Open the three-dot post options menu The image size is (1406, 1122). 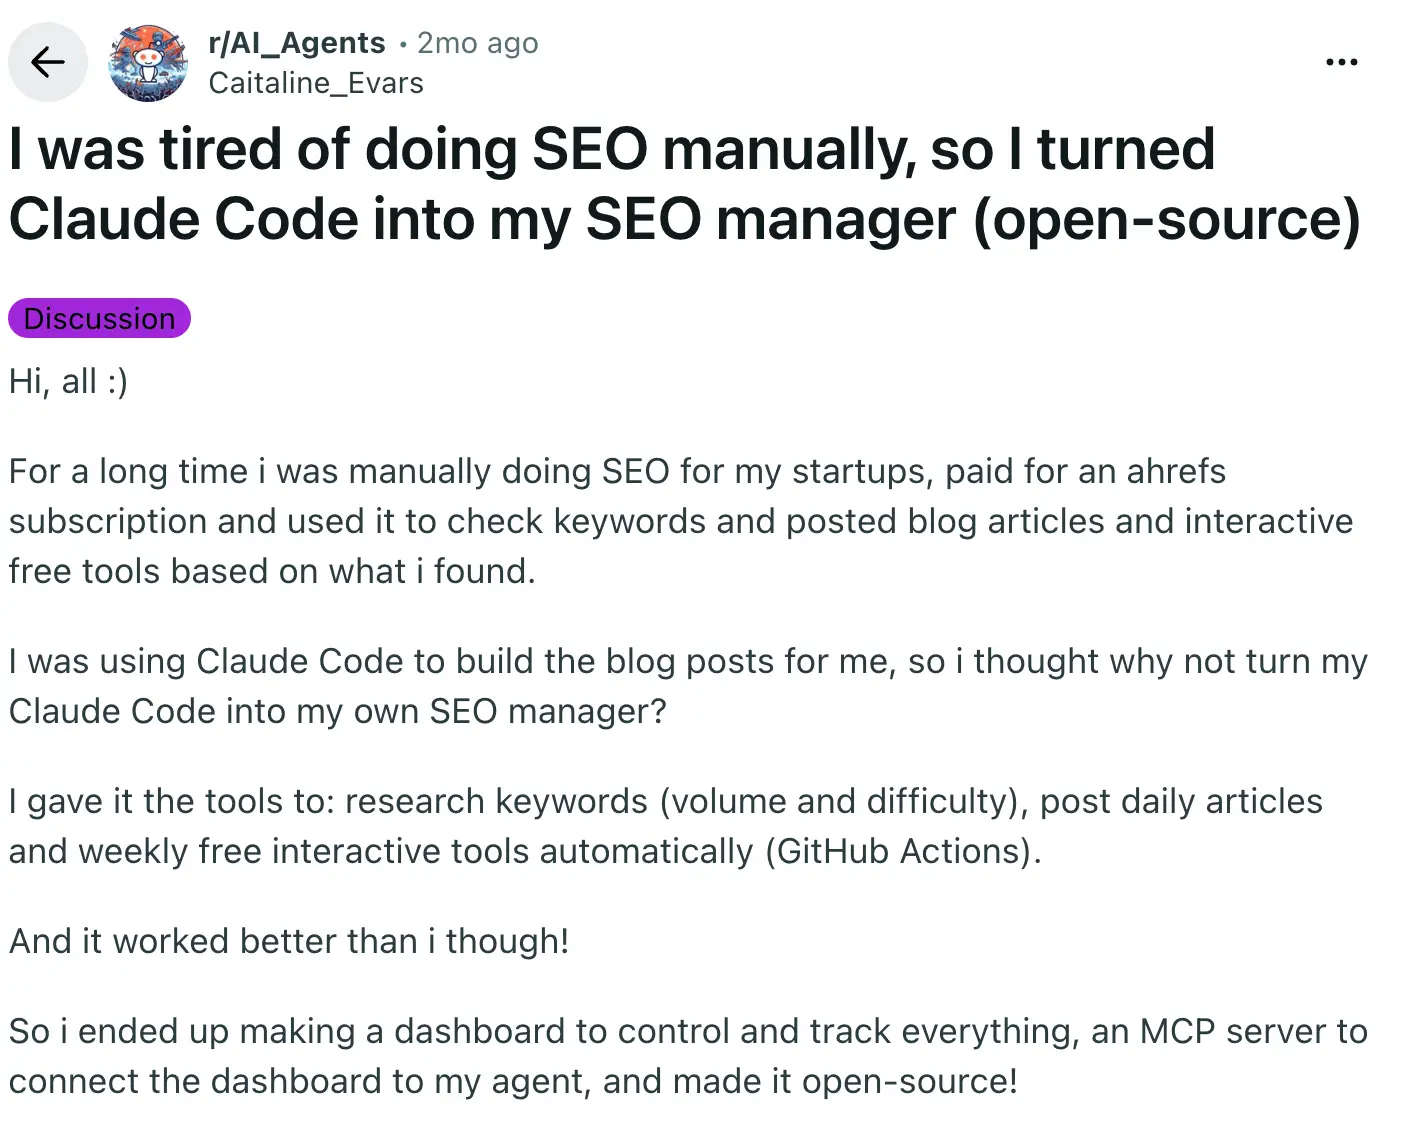1341,62
